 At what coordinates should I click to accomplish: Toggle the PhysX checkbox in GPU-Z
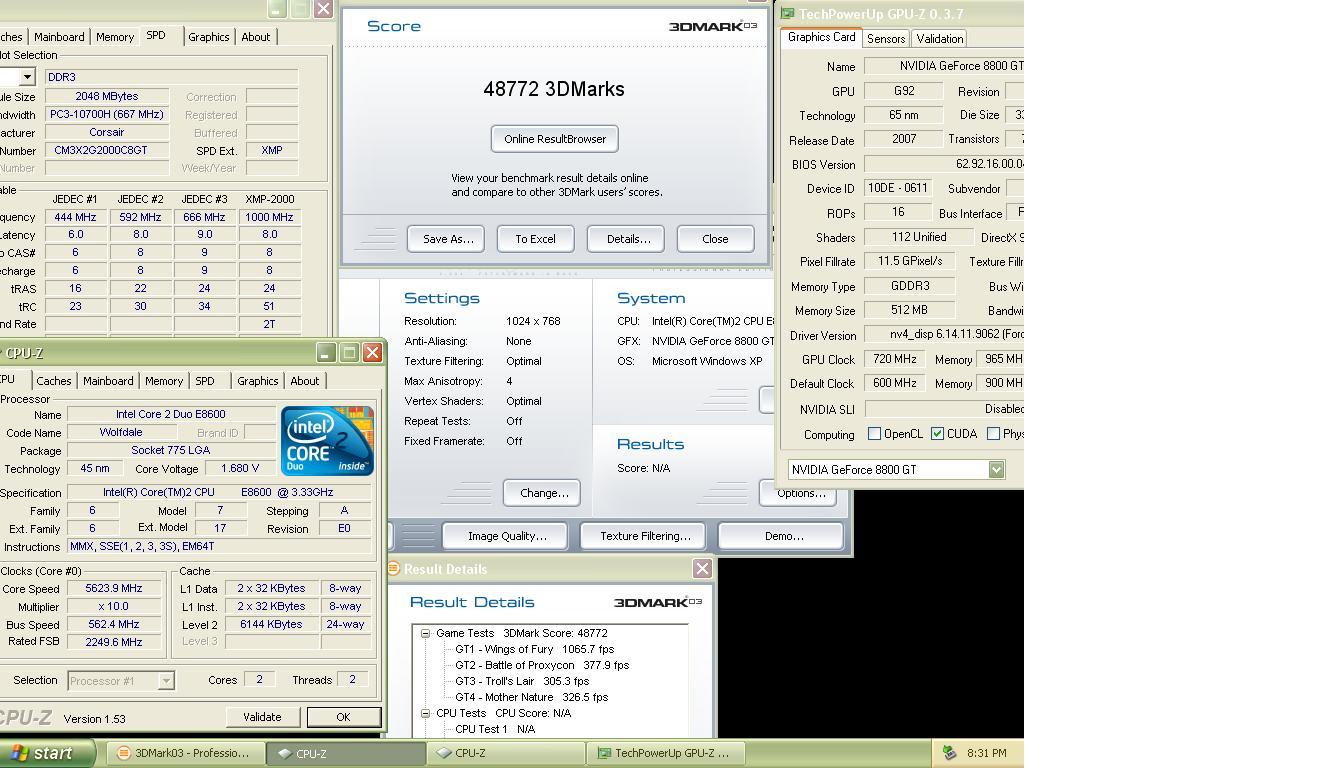[993, 434]
